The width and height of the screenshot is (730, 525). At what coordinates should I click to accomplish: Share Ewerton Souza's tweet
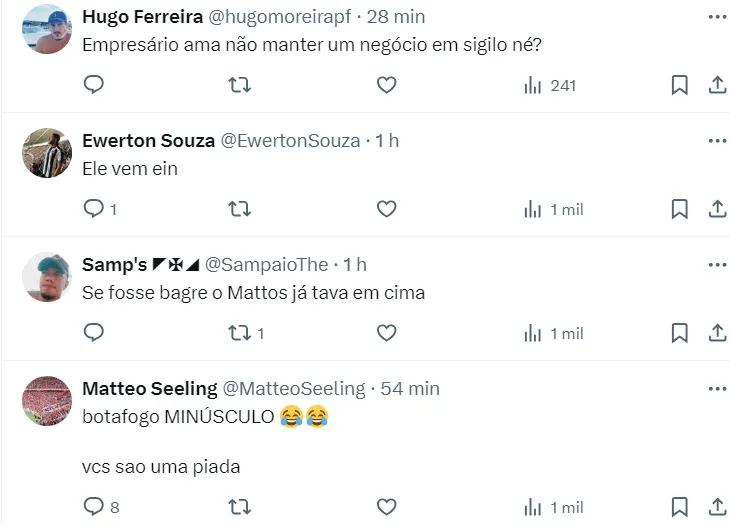(x=717, y=209)
